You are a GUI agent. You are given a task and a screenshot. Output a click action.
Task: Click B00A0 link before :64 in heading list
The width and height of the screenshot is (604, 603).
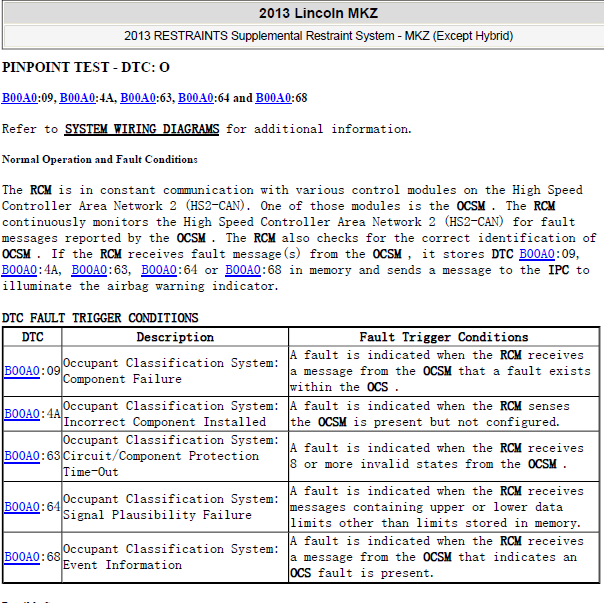click(196, 98)
